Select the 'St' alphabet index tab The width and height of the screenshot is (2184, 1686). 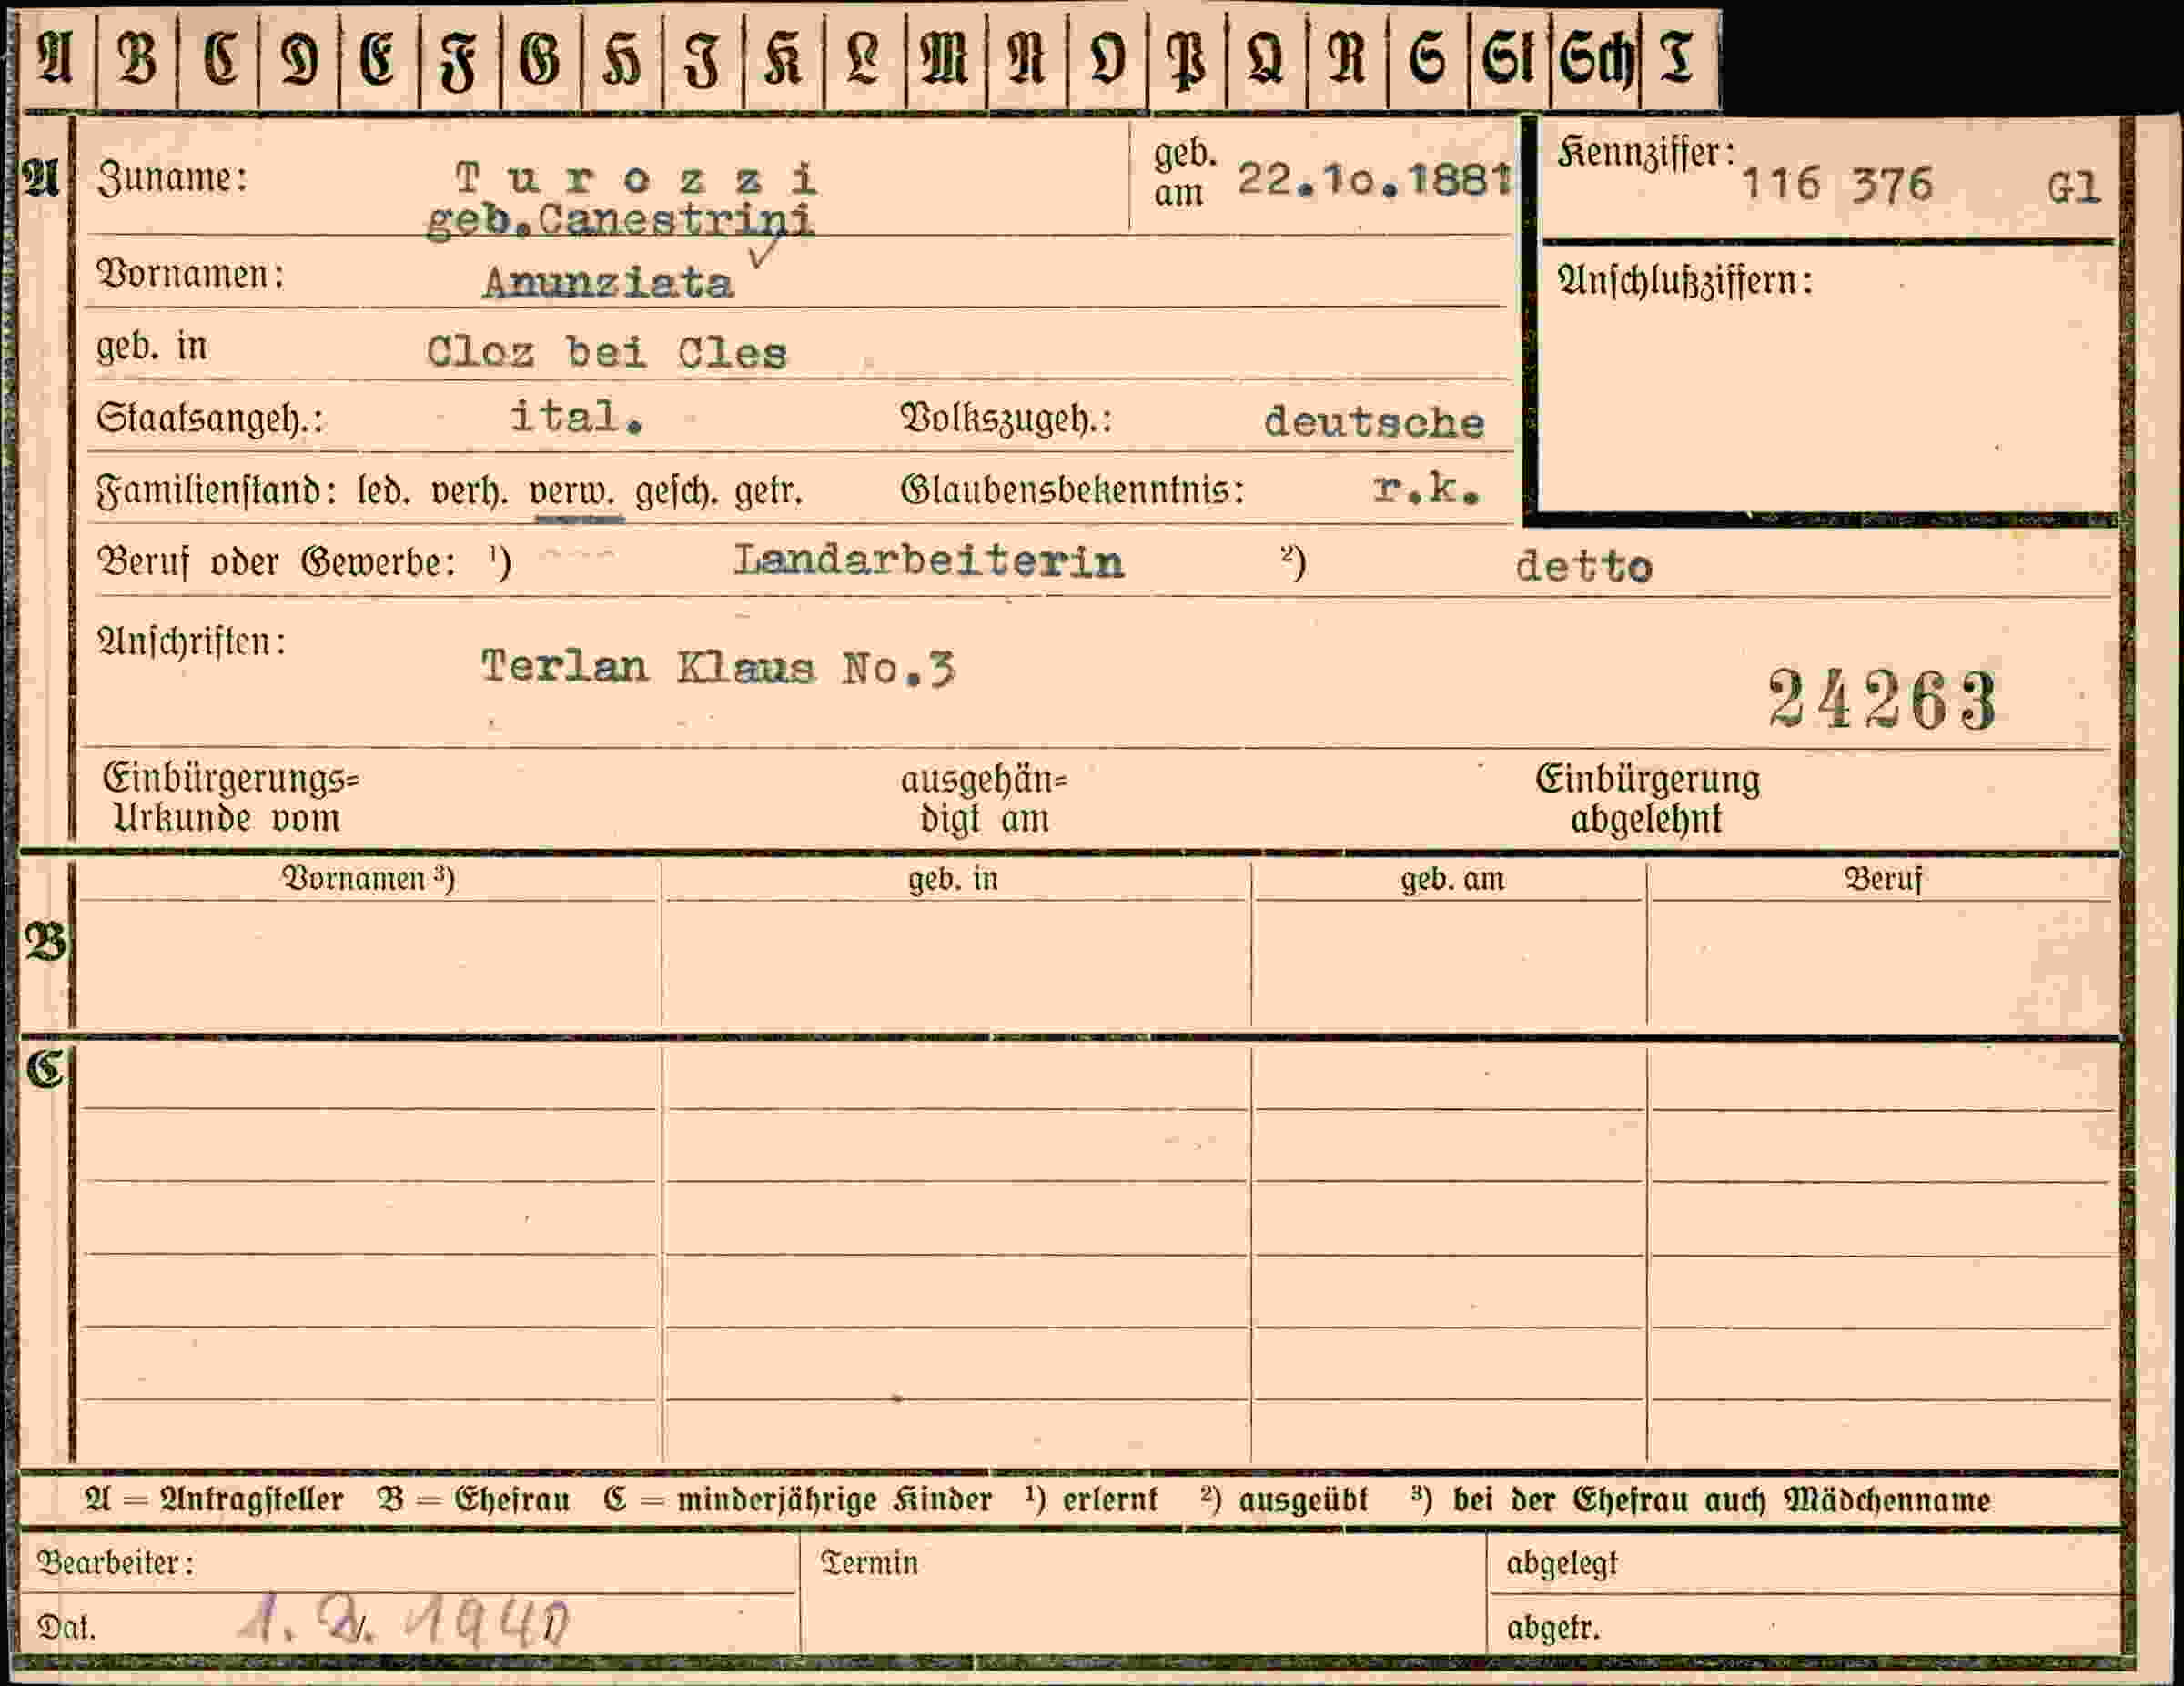pyautogui.click(x=1510, y=59)
